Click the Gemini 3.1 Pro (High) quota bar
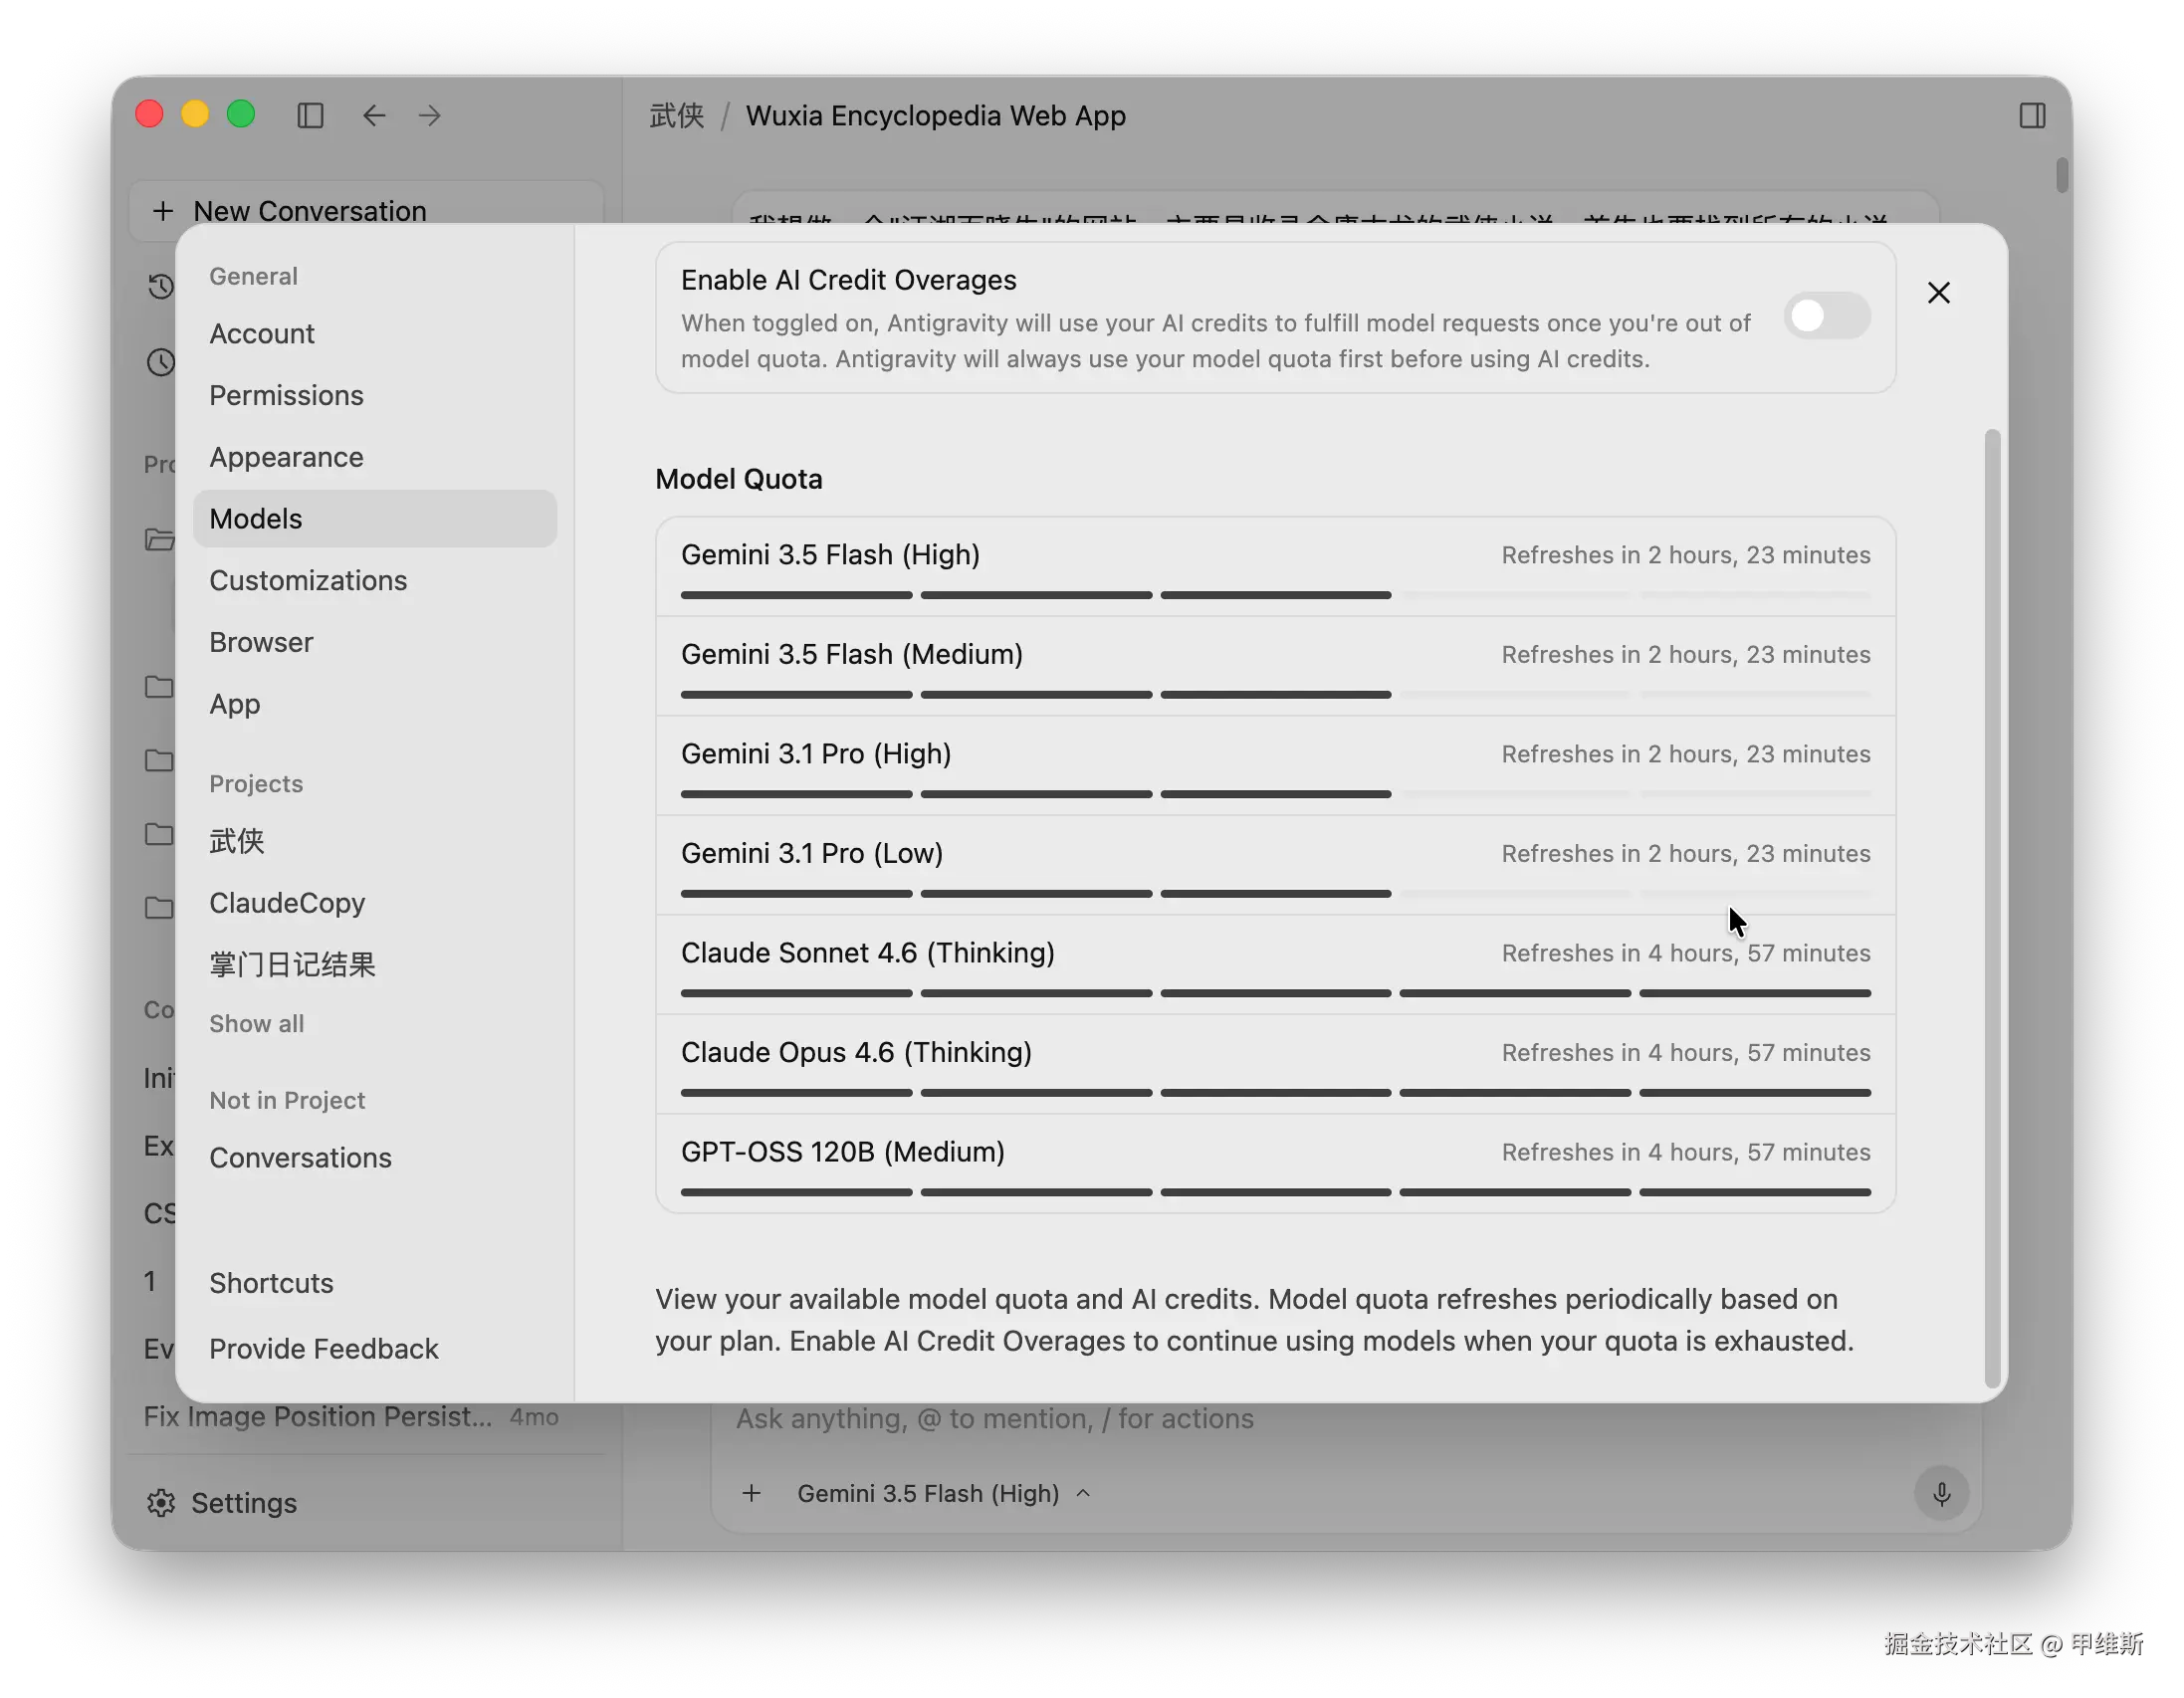The image size is (2184, 1698). pos(1275,795)
